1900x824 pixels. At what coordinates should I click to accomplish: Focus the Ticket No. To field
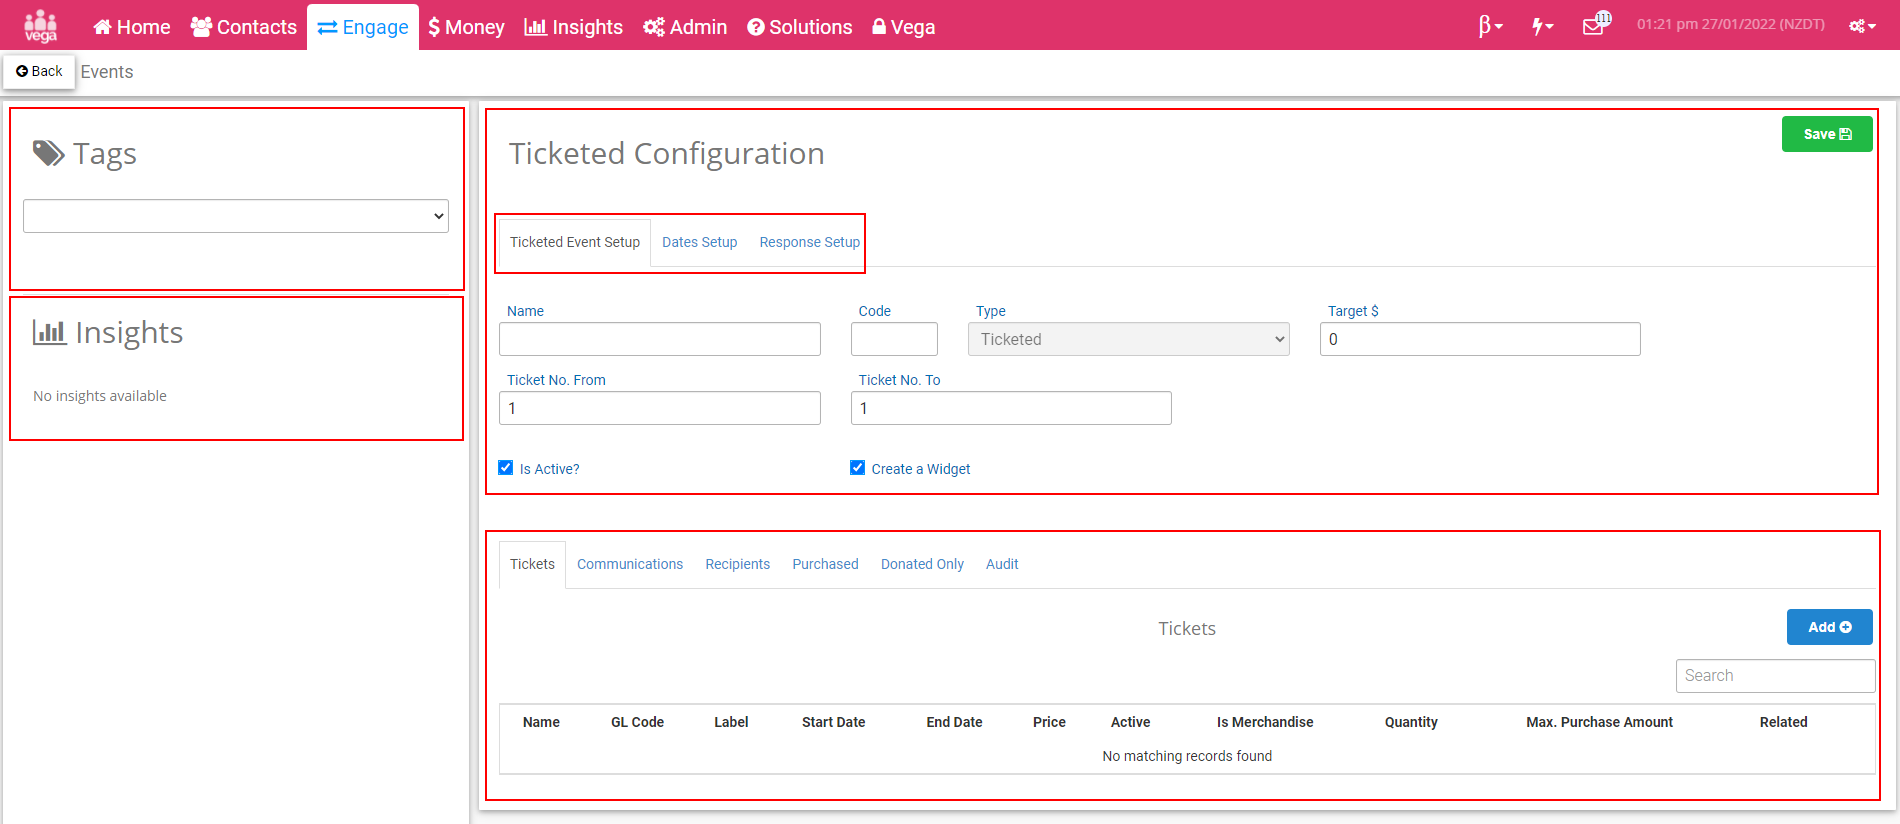[x=1011, y=408]
